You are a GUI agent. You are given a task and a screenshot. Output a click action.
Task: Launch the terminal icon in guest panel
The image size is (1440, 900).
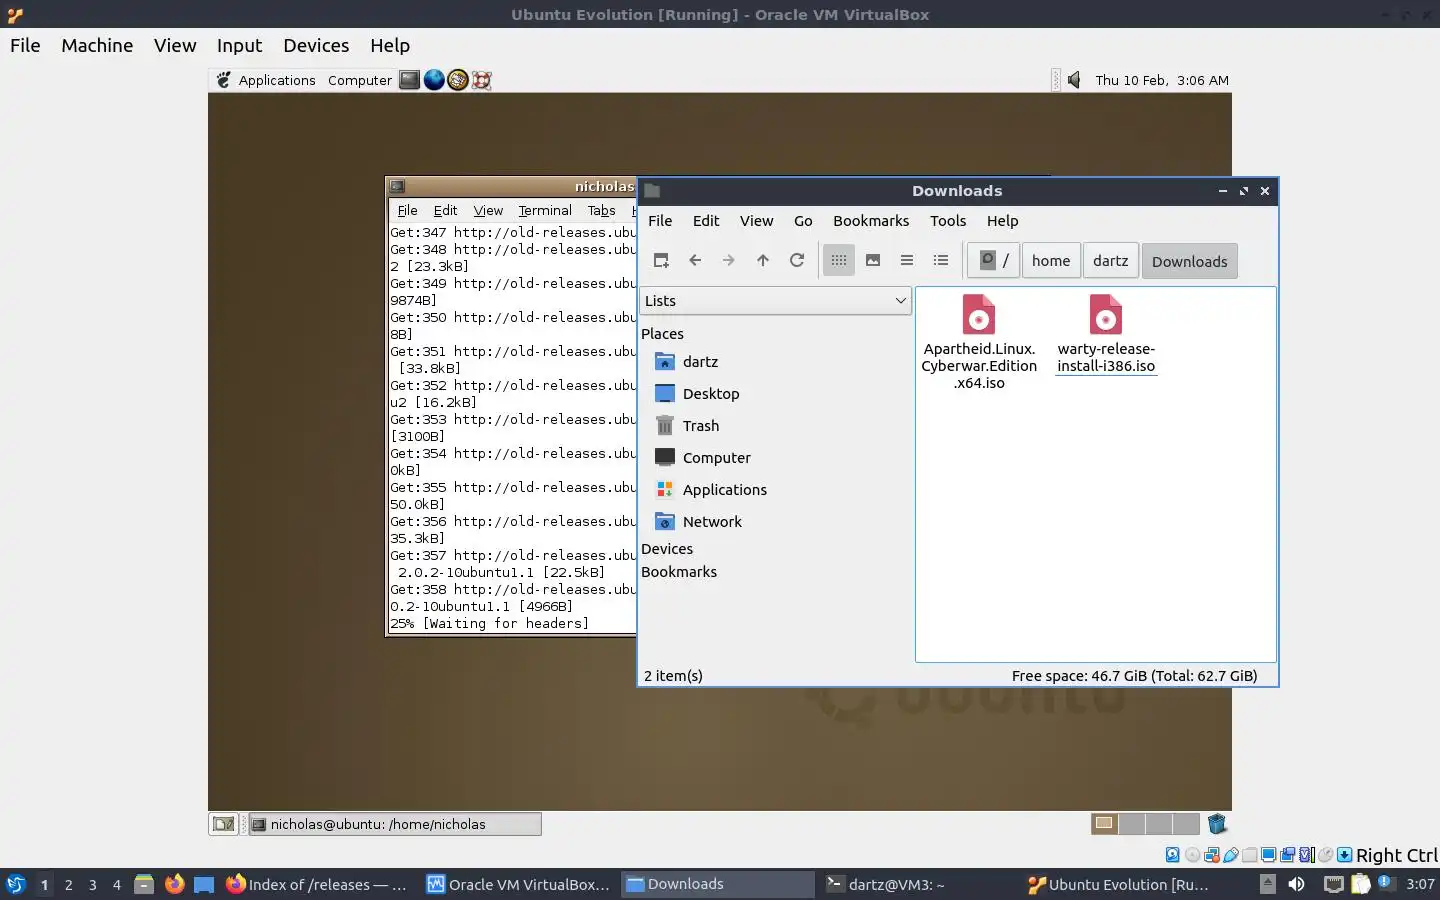tap(409, 80)
